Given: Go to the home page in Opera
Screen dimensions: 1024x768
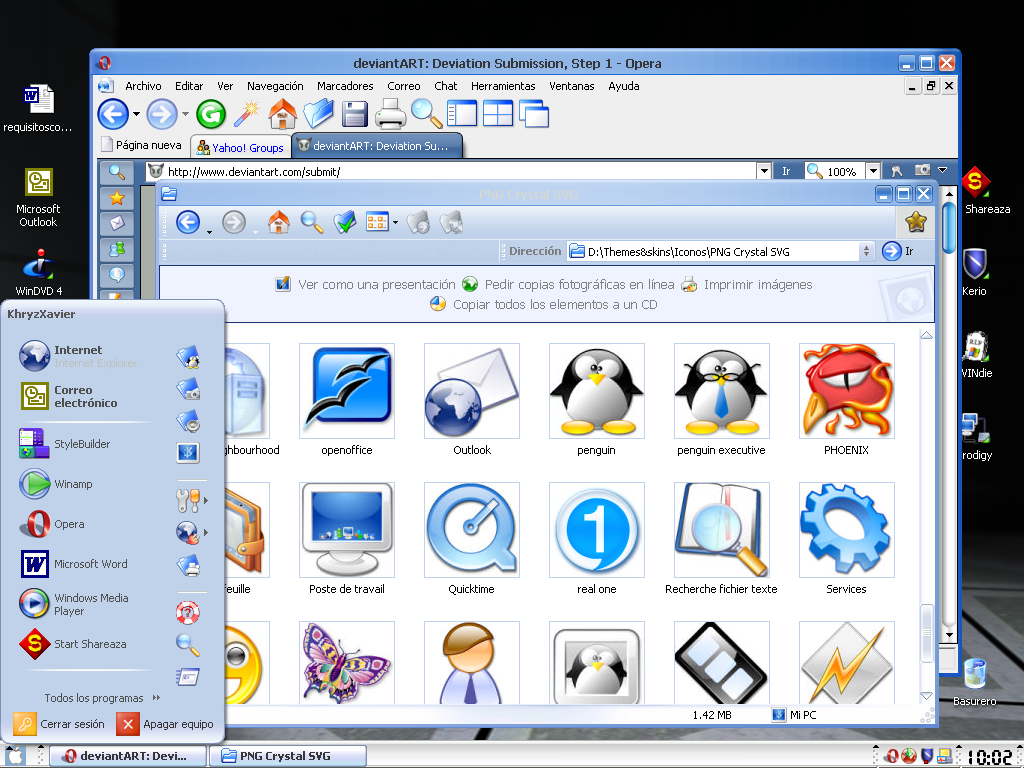Looking at the screenshot, I should [283, 114].
